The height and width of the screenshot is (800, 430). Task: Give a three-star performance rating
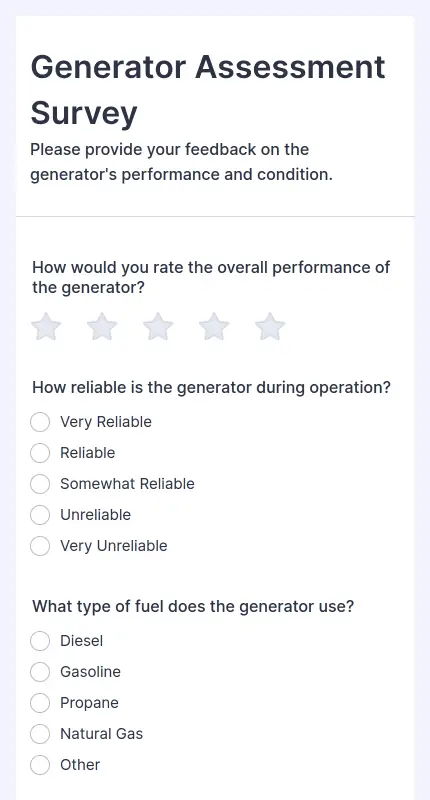click(158, 327)
